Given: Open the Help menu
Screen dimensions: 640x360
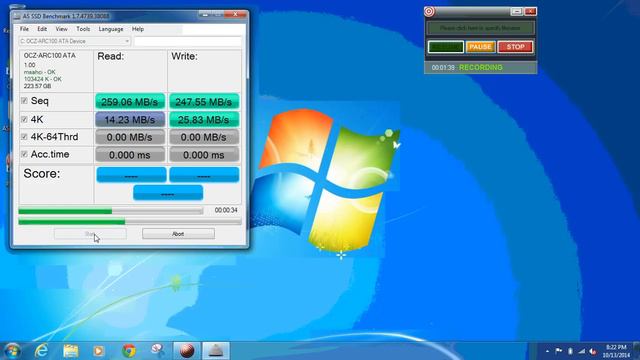Looking at the screenshot, I should 138,29.
